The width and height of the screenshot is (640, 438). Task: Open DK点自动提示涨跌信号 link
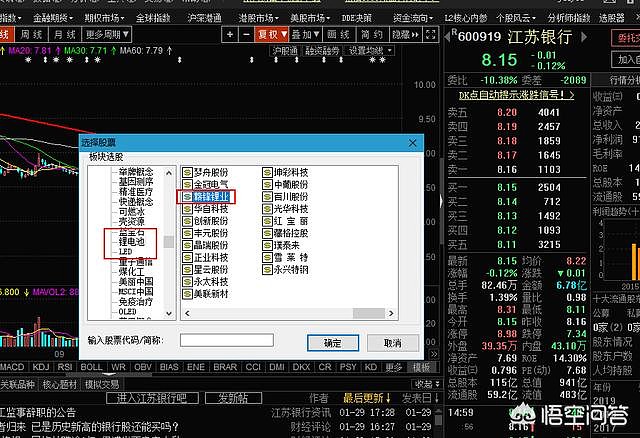click(516, 95)
